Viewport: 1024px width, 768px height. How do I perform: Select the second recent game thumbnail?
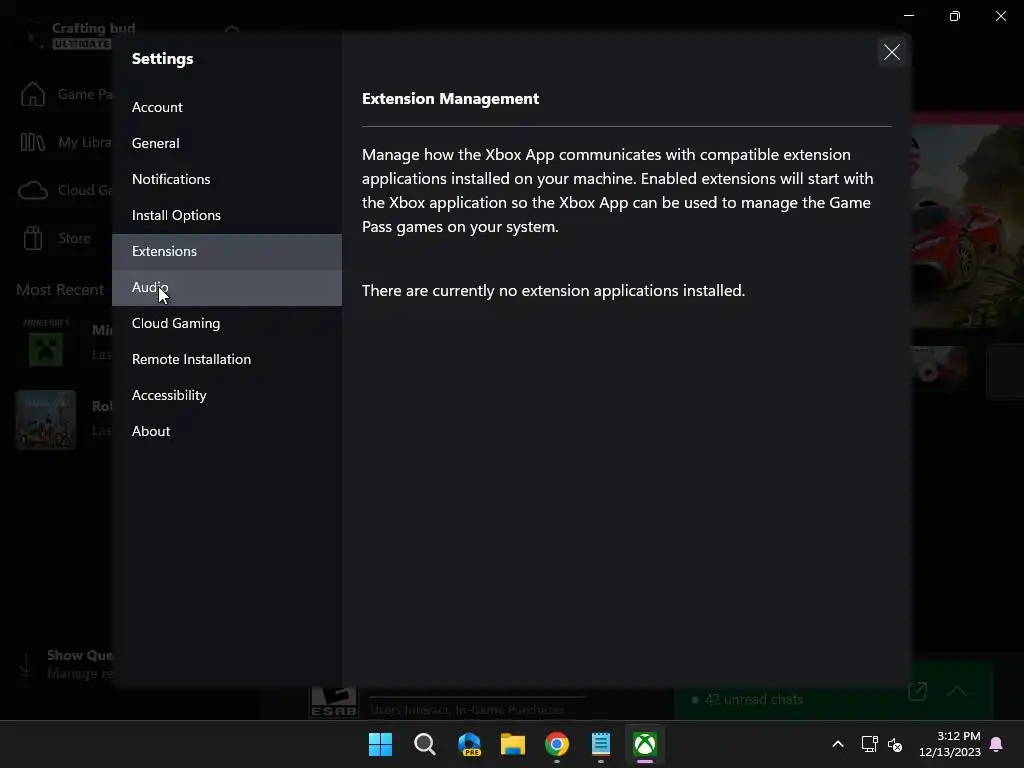(46, 420)
